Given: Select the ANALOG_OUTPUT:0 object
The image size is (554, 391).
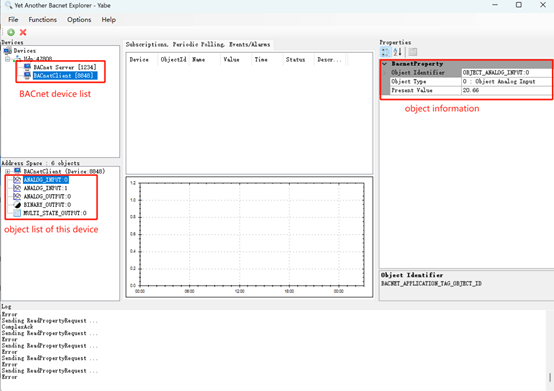Looking at the screenshot, I should [47, 196].
